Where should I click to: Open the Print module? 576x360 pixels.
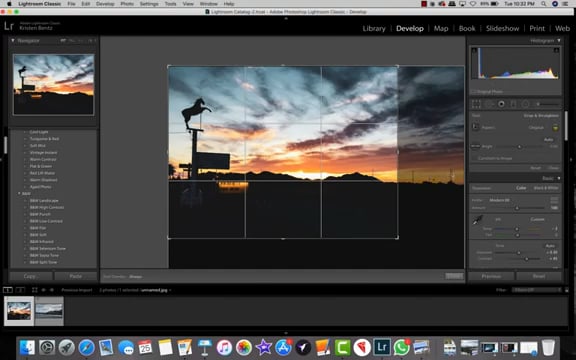tap(537, 28)
